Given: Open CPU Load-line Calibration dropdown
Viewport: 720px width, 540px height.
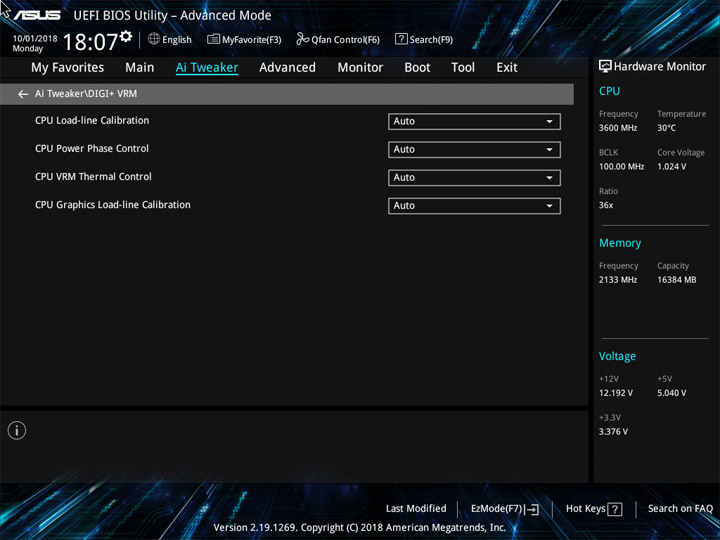Looking at the screenshot, I should [x=474, y=122].
